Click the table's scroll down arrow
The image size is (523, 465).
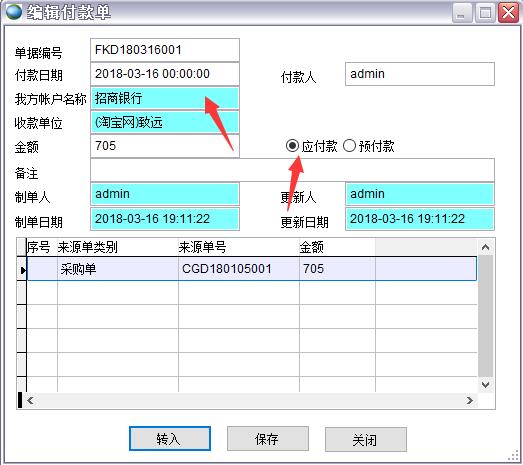(x=486, y=385)
